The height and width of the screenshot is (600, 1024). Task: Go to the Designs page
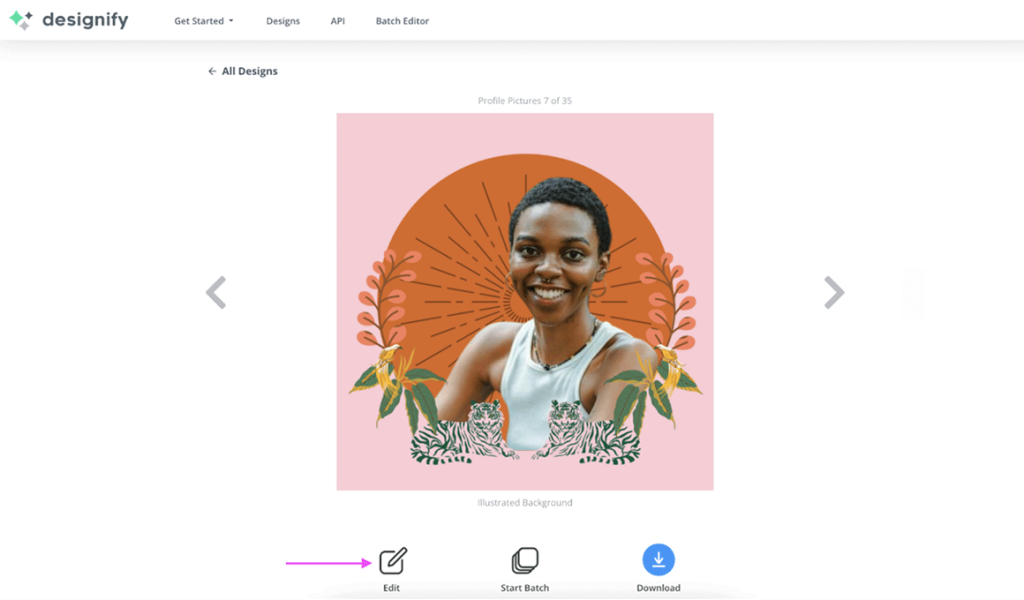(x=283, y=21)
